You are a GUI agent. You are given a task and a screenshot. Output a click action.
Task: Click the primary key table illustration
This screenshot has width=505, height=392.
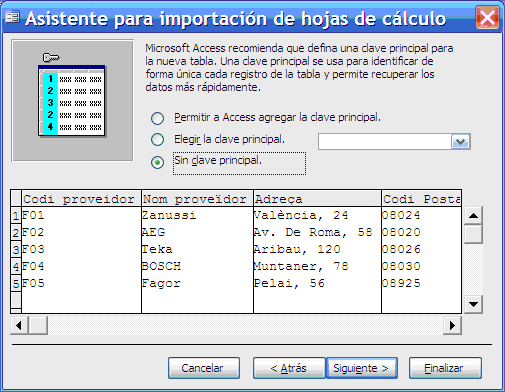(x=72, y=100)
